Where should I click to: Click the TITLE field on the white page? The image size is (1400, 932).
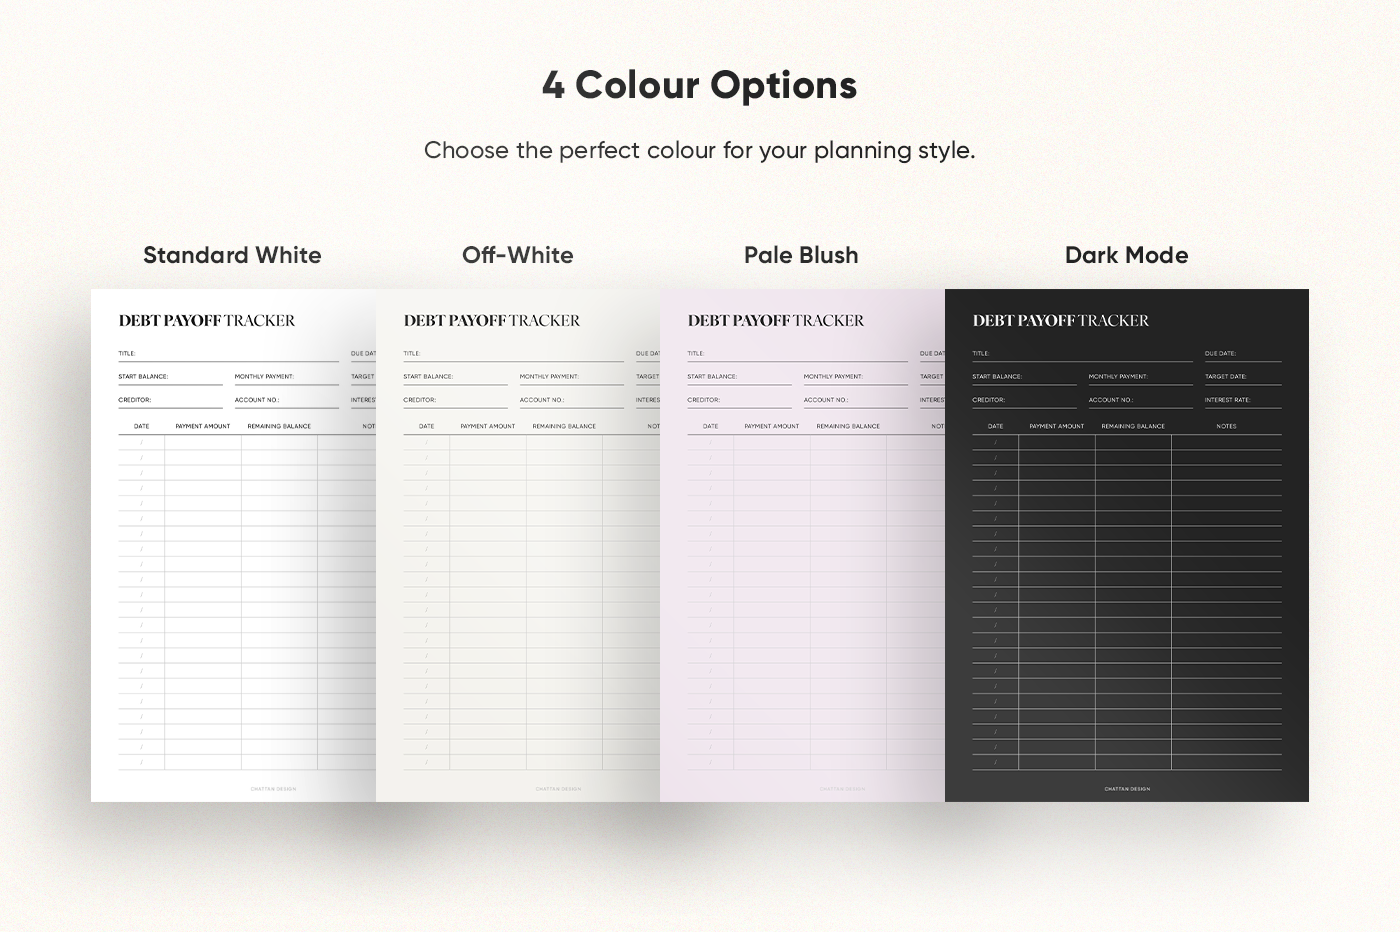229,354
